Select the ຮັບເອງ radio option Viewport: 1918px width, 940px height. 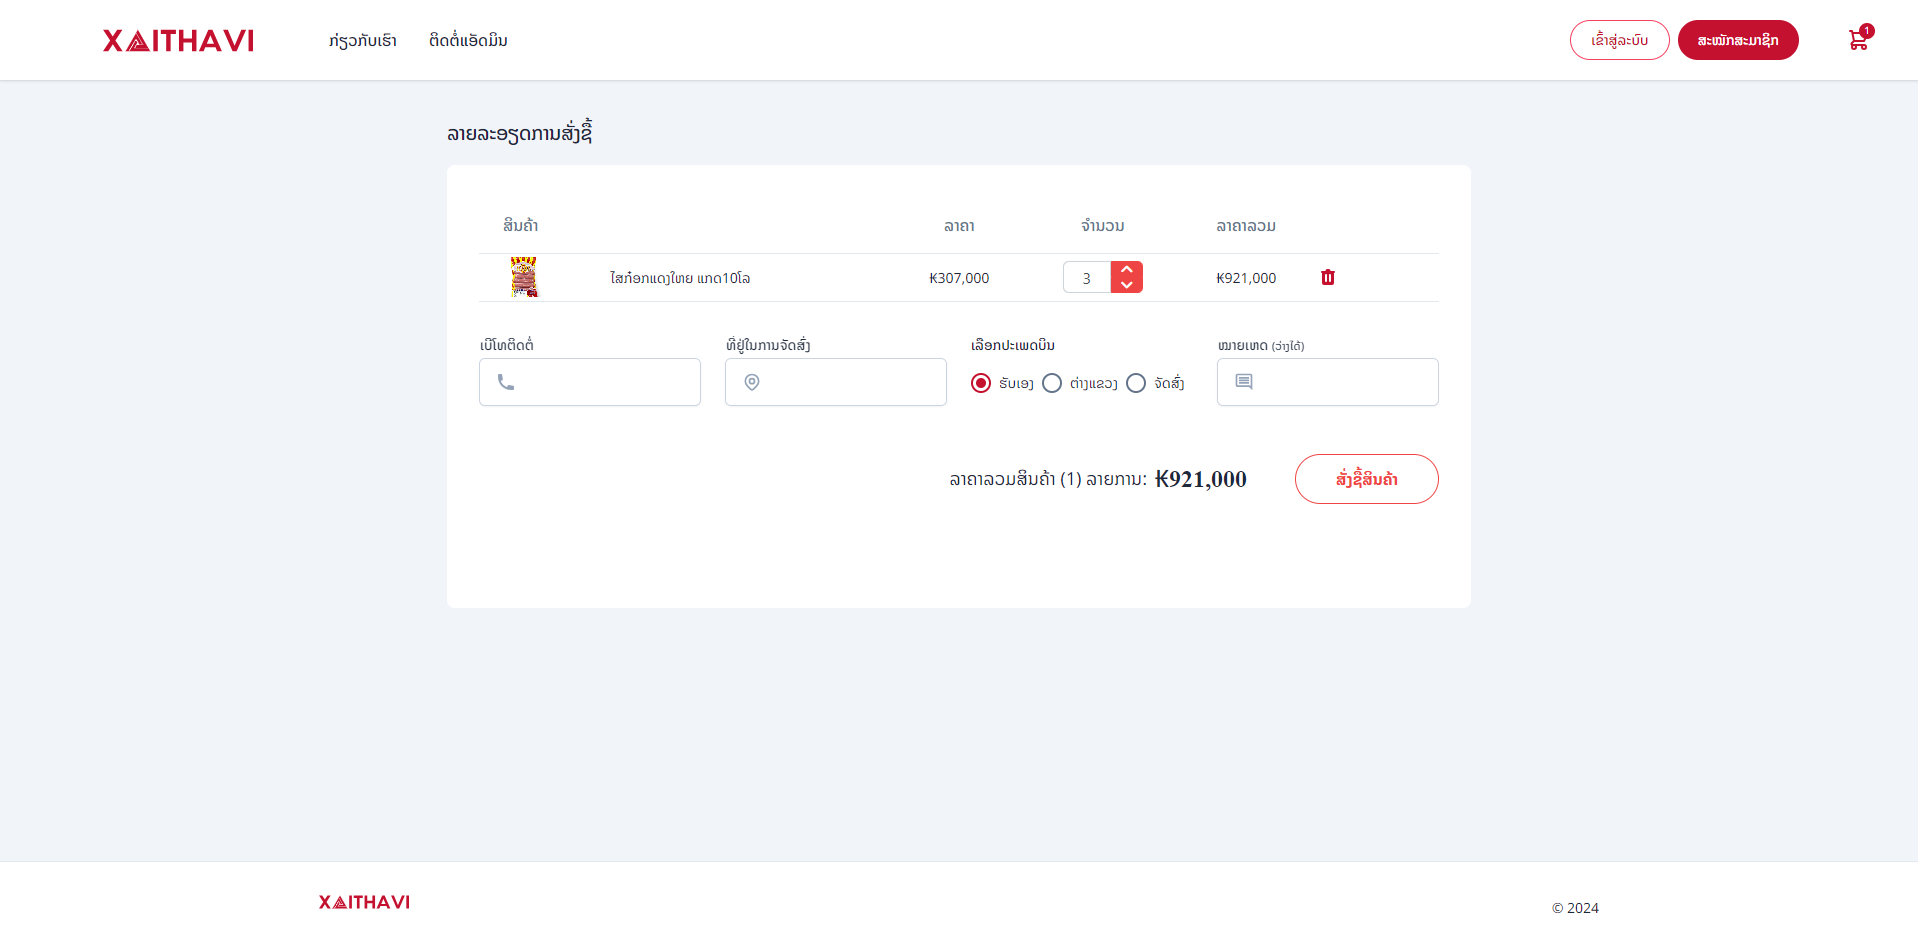tap(981, 383)
